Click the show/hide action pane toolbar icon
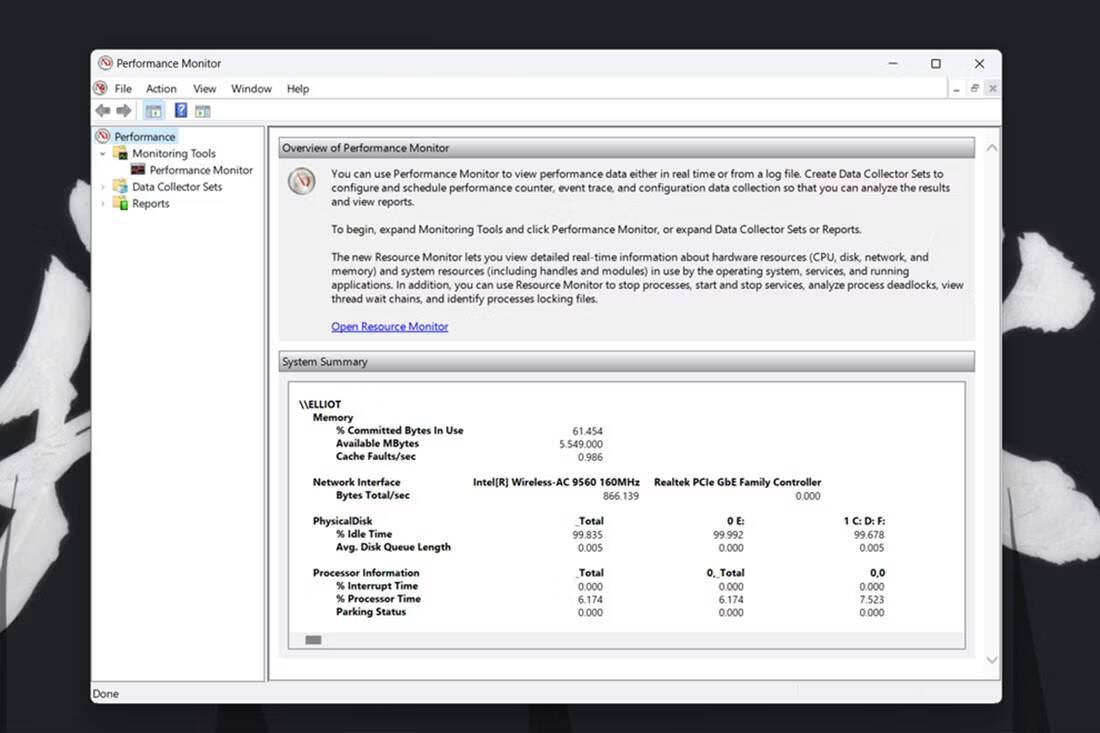The width and height of the screenshot is (1100, 733). [202, 110]
